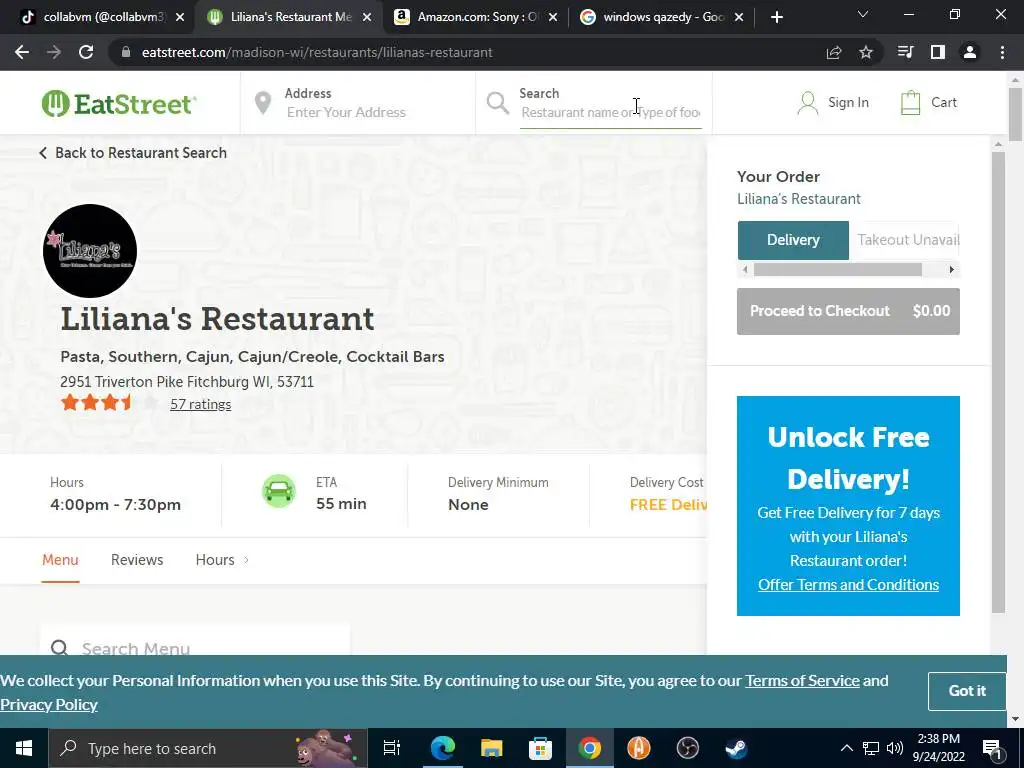Open Microsoft Store from taskbar
Screen dimensions: 1024x768
(x=540, y=748)
